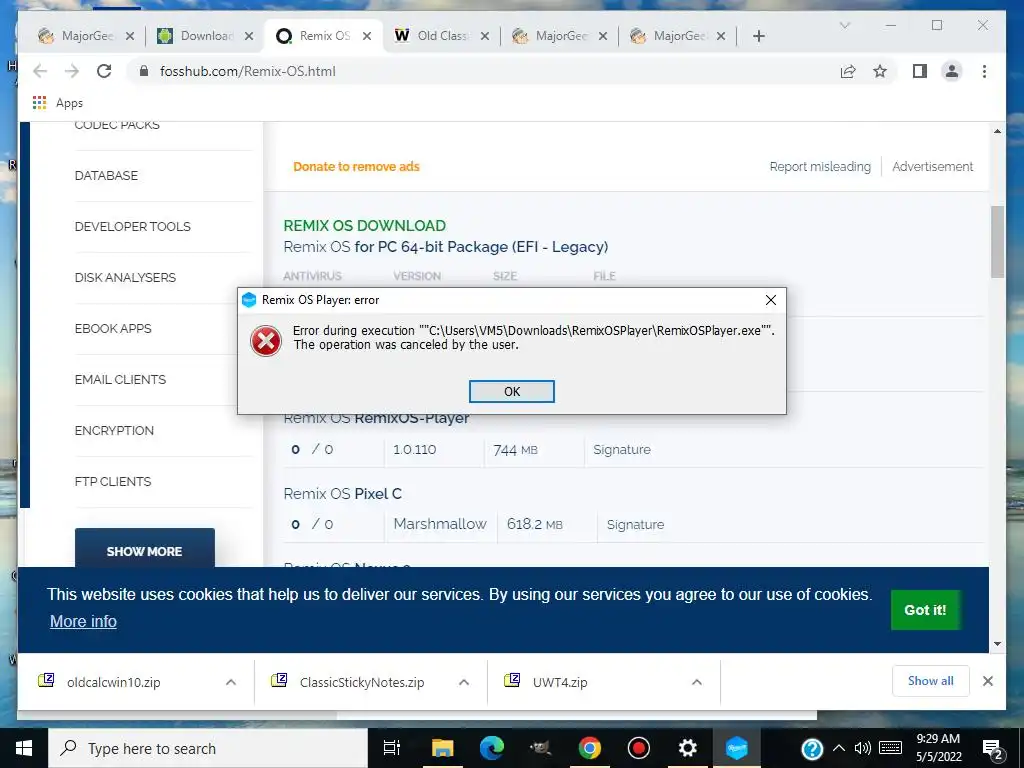This screenshot has height=768, width=1024.
Task: Click the taskbar search box
Action: 208,748
